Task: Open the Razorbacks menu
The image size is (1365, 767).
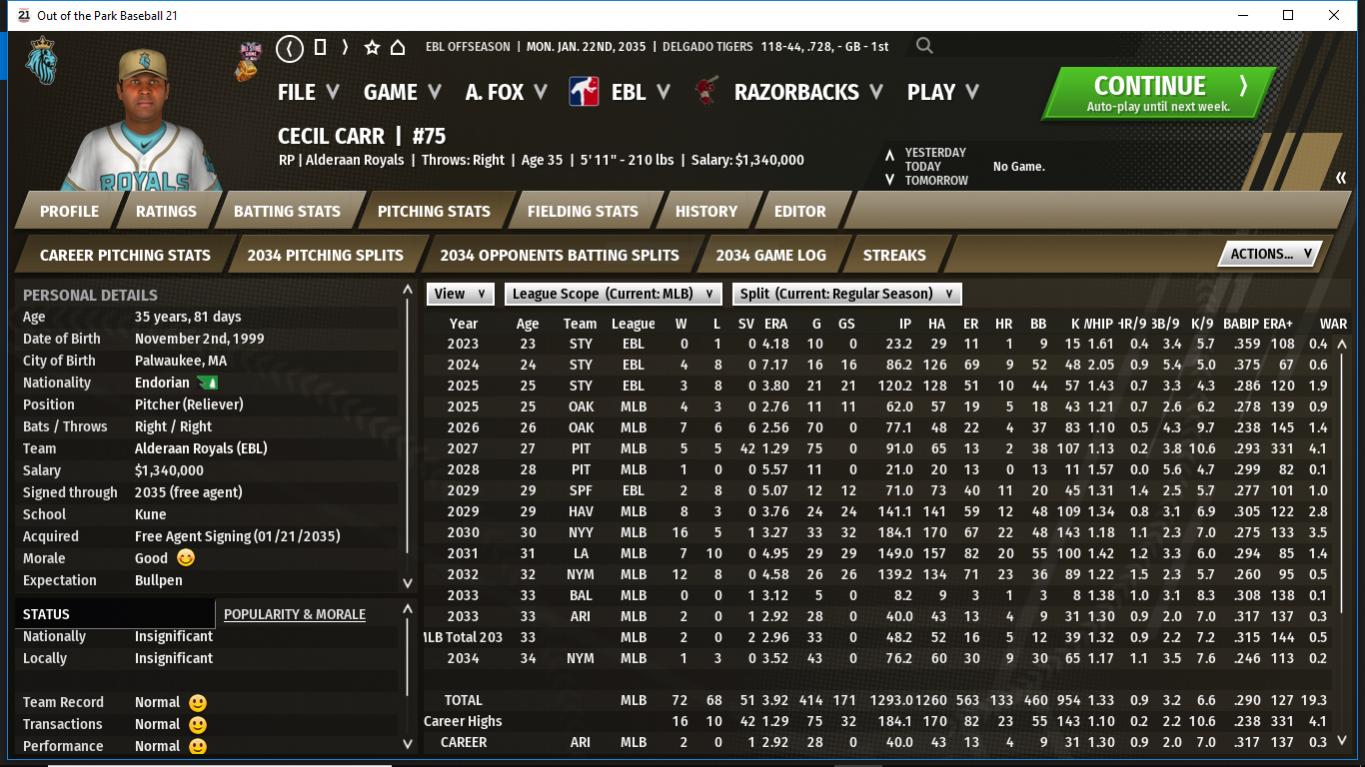Action: 808,92
